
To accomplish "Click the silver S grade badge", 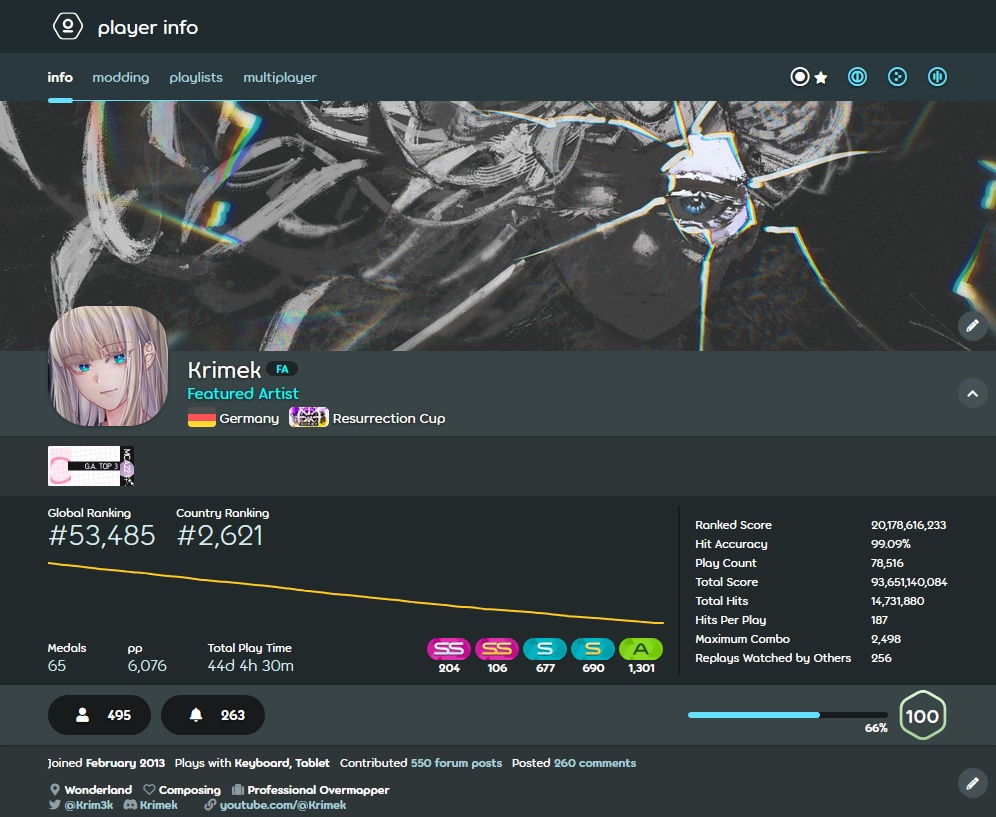I will 545,649.
